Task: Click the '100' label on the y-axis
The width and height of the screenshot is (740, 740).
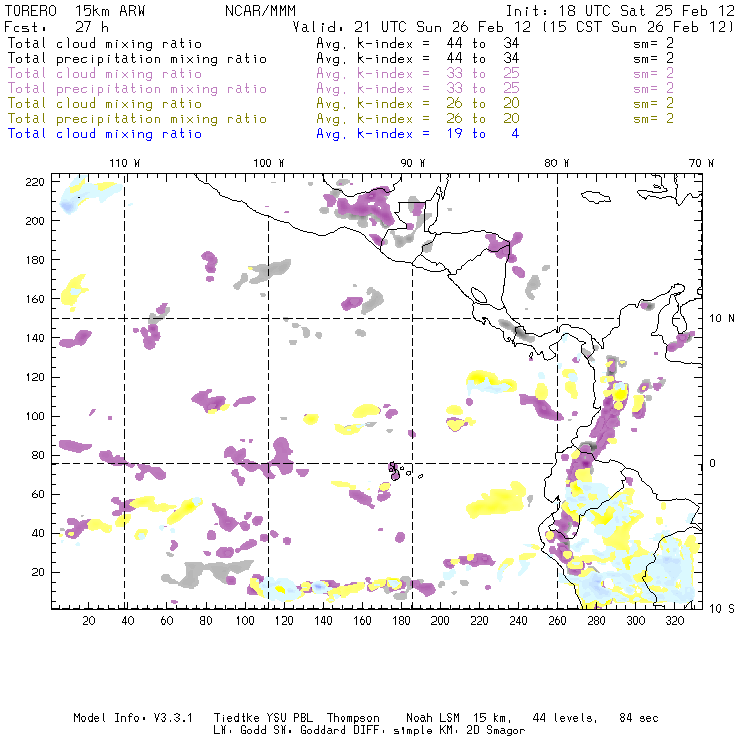Action: coord(35,416)
